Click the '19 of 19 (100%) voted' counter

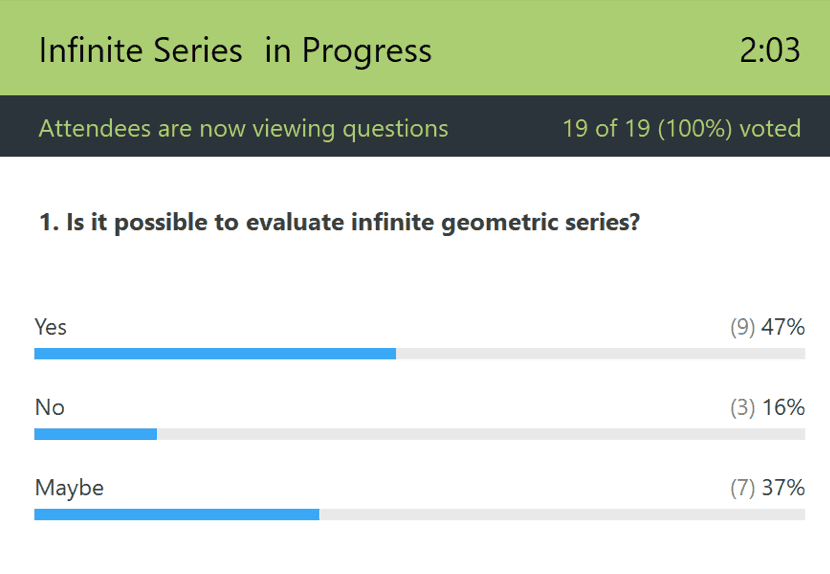[x=681, y=128]
